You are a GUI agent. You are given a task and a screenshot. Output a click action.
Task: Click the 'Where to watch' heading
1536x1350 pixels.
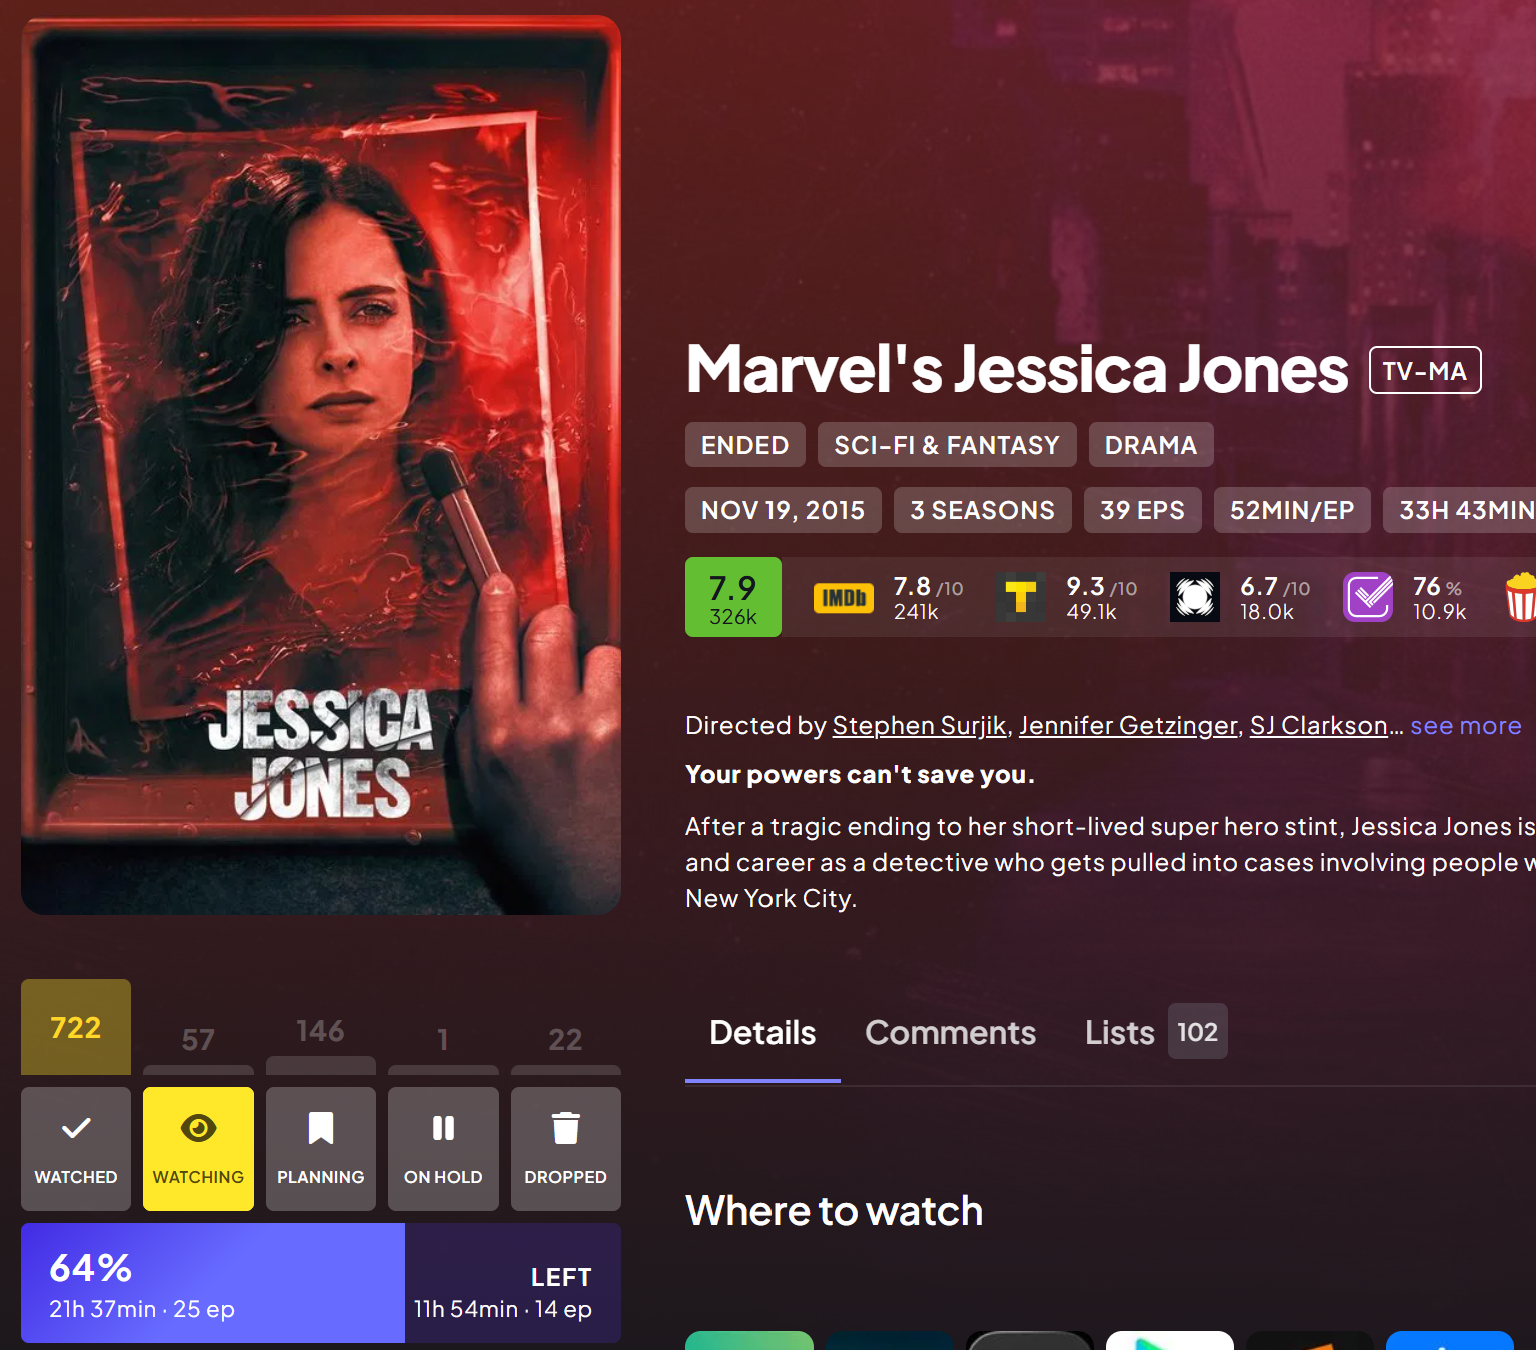(x=834, y=1211)
